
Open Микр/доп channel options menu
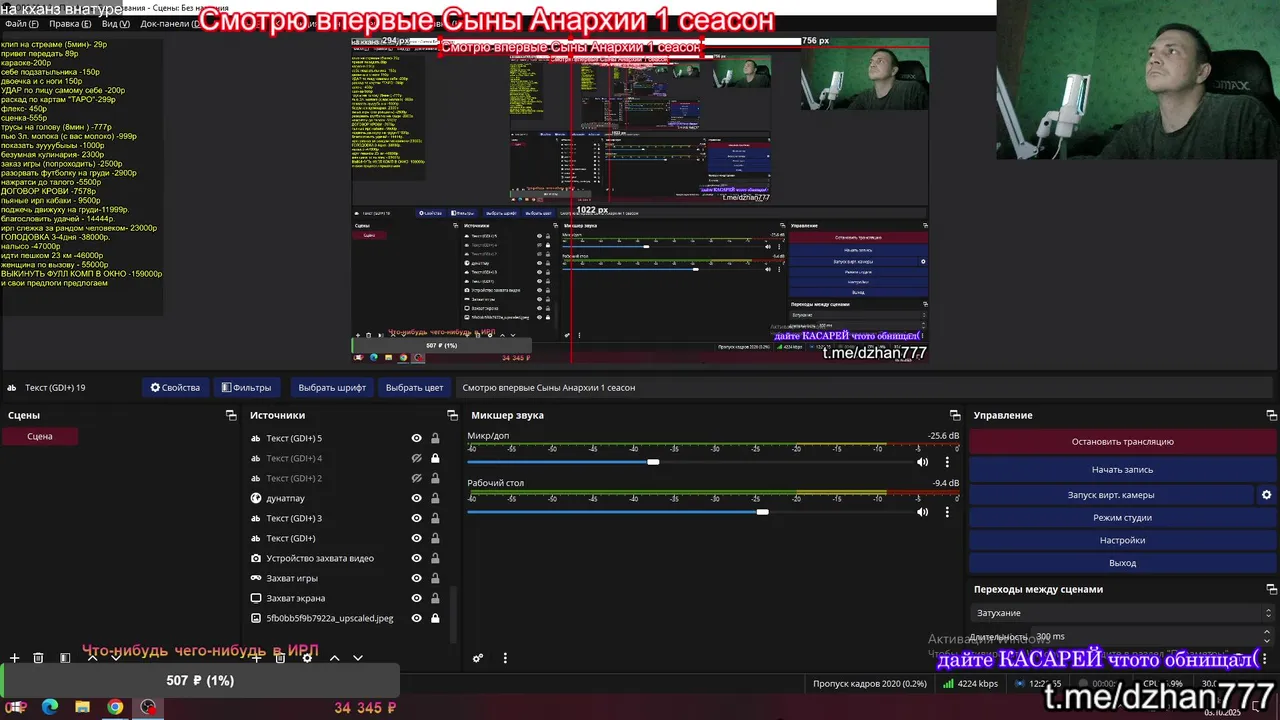click(947, 462)
